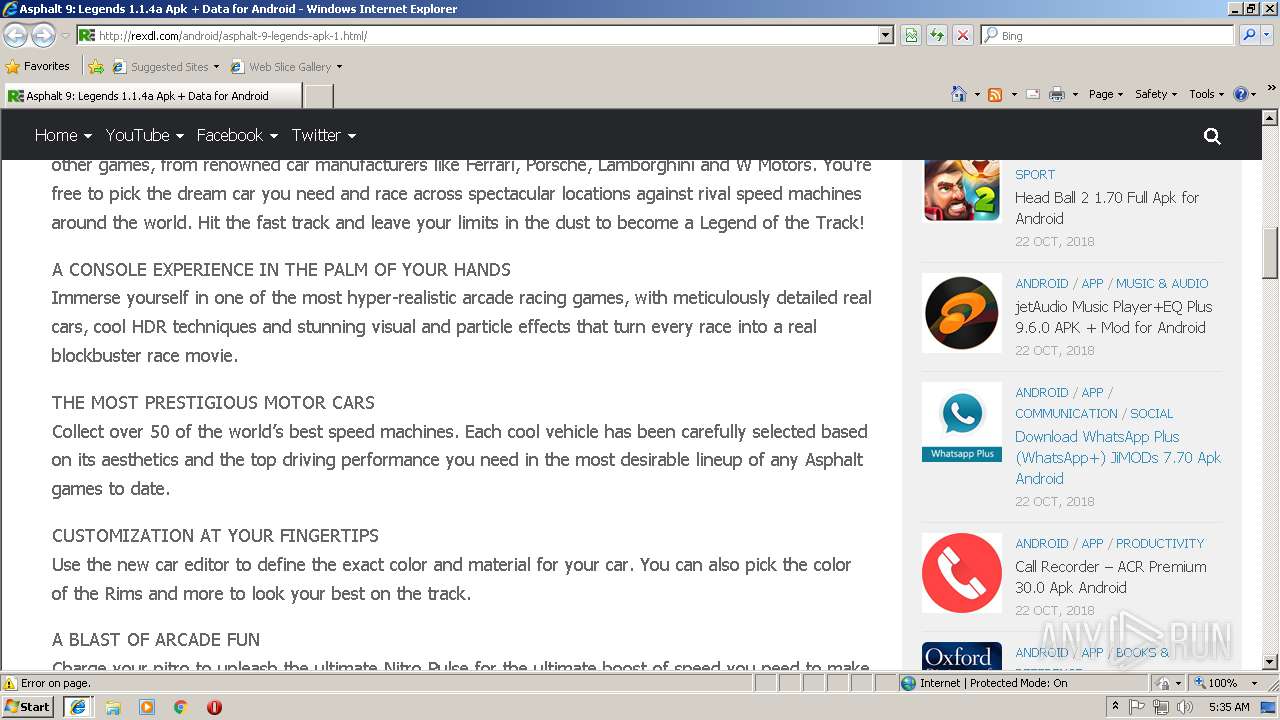Viewport: 1280px width, 720px height.
Task: Open the Tools menu
Action: click(x=1206, y=94)
